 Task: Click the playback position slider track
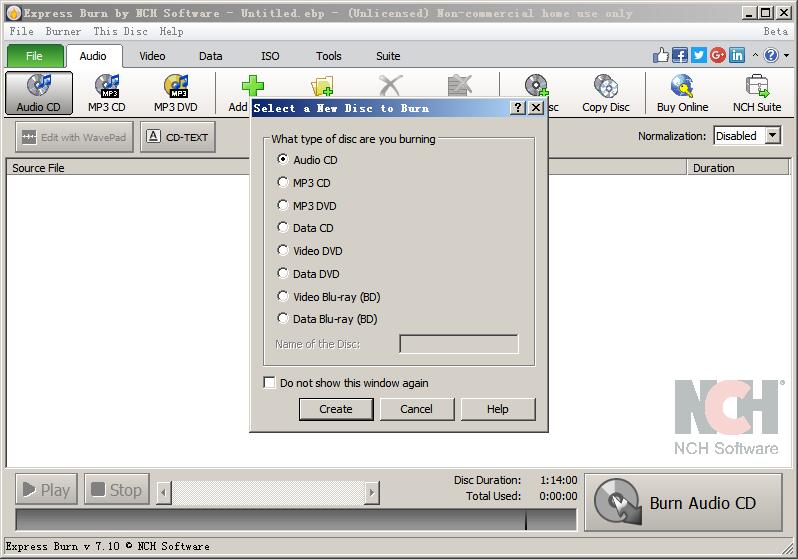(268, 492)
